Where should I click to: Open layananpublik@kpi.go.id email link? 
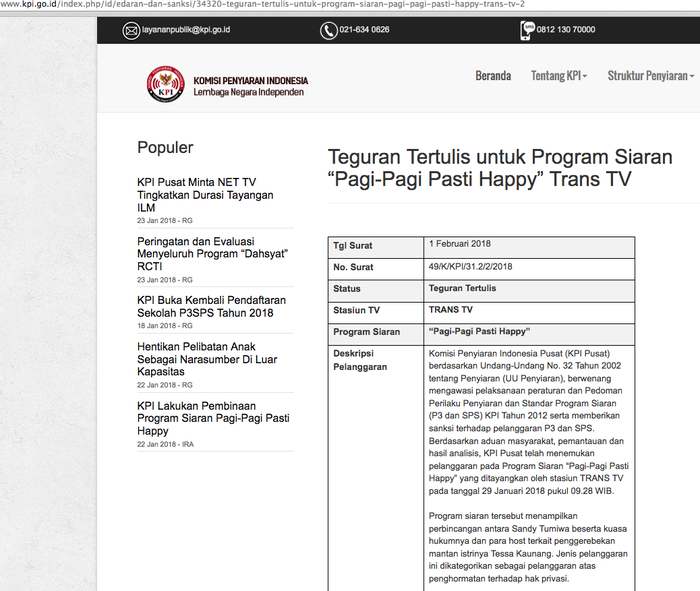[x=186, y=30]
